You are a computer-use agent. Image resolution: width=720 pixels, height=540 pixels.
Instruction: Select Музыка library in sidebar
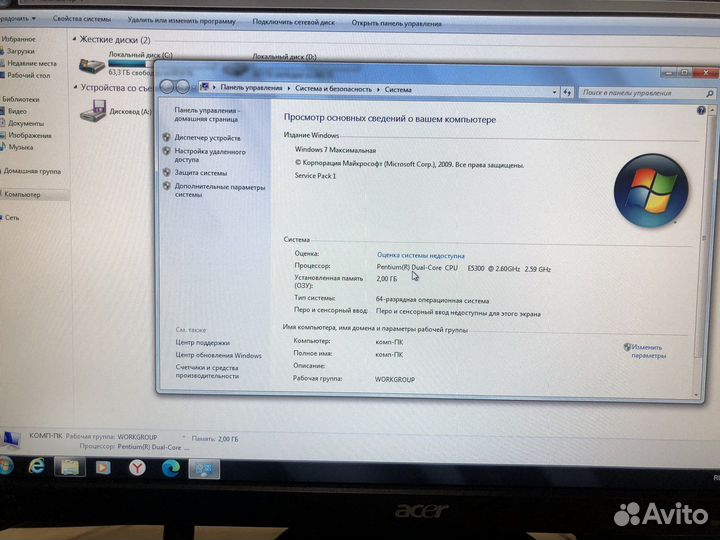[x=21, y=147]
